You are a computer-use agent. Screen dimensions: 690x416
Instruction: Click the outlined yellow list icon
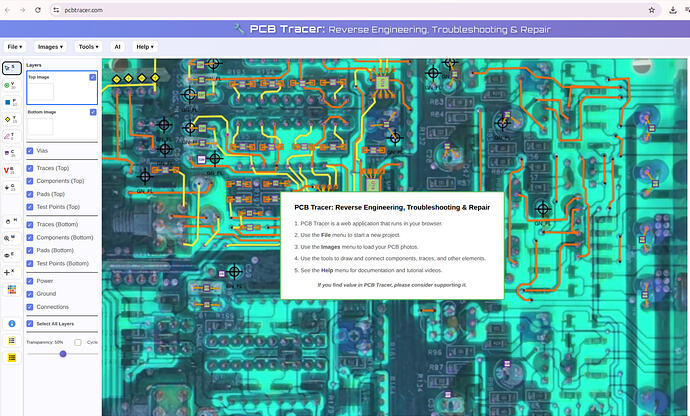12,341
